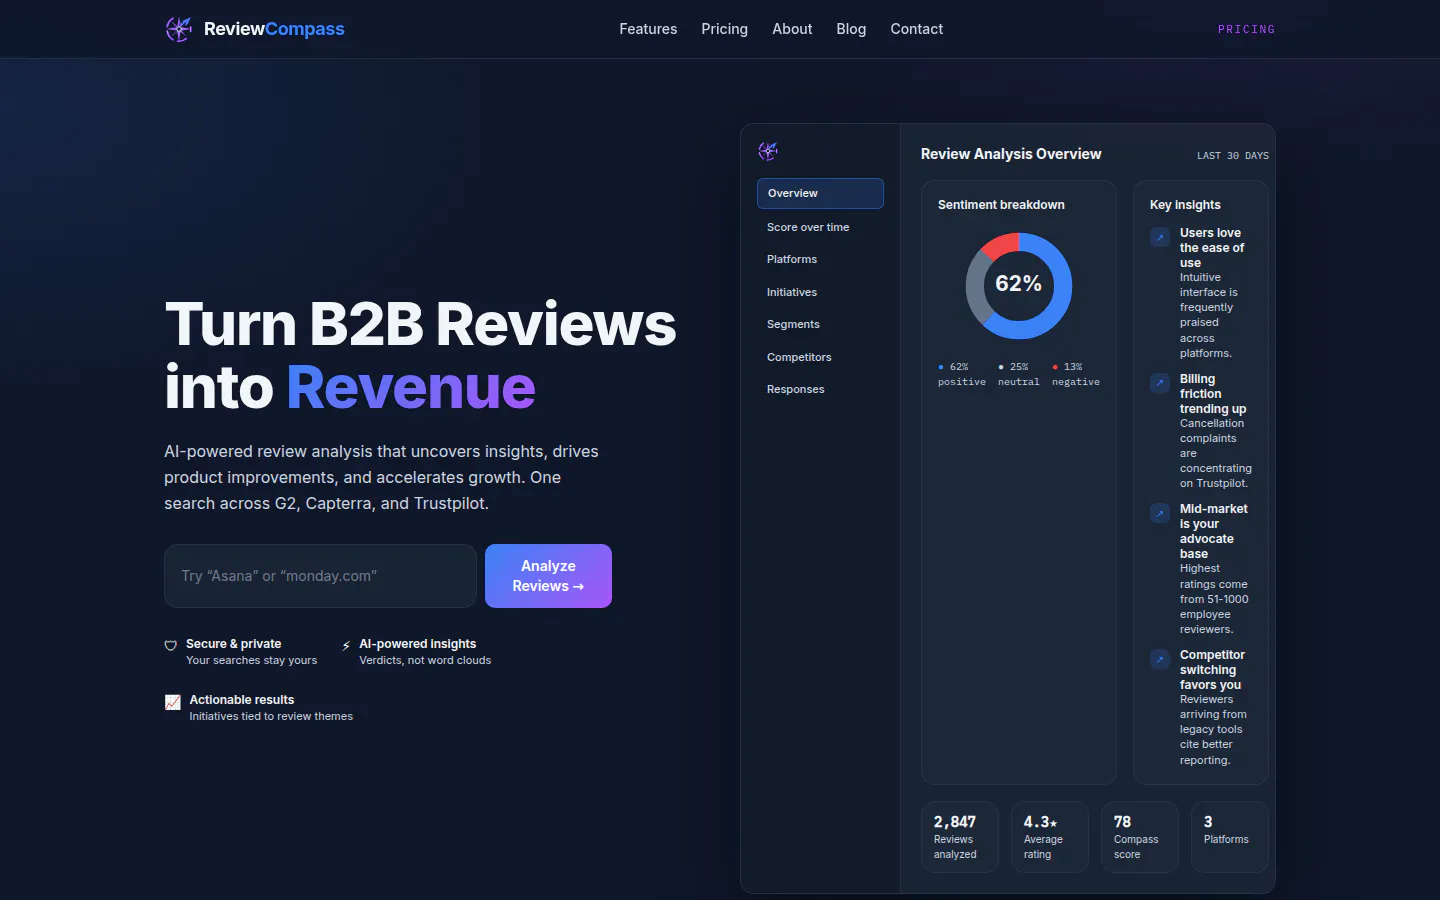Viewport: 1440px width, 900px height.
Task: Open Segments in the sidebar
Action: coord(820,324)
